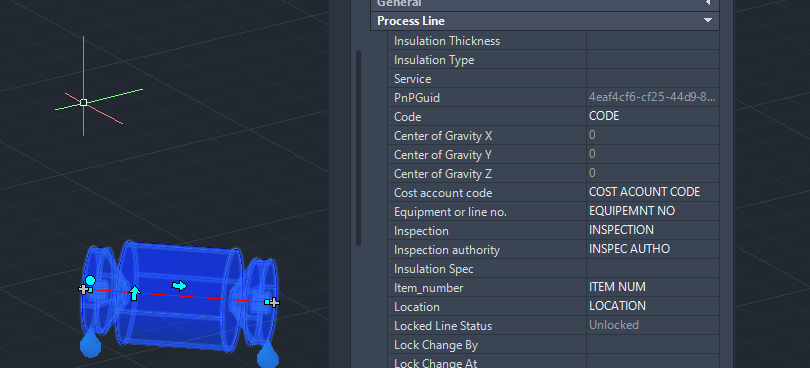Click the UCS origin square in viewport
810x368 pixels.
pos(83,103)
